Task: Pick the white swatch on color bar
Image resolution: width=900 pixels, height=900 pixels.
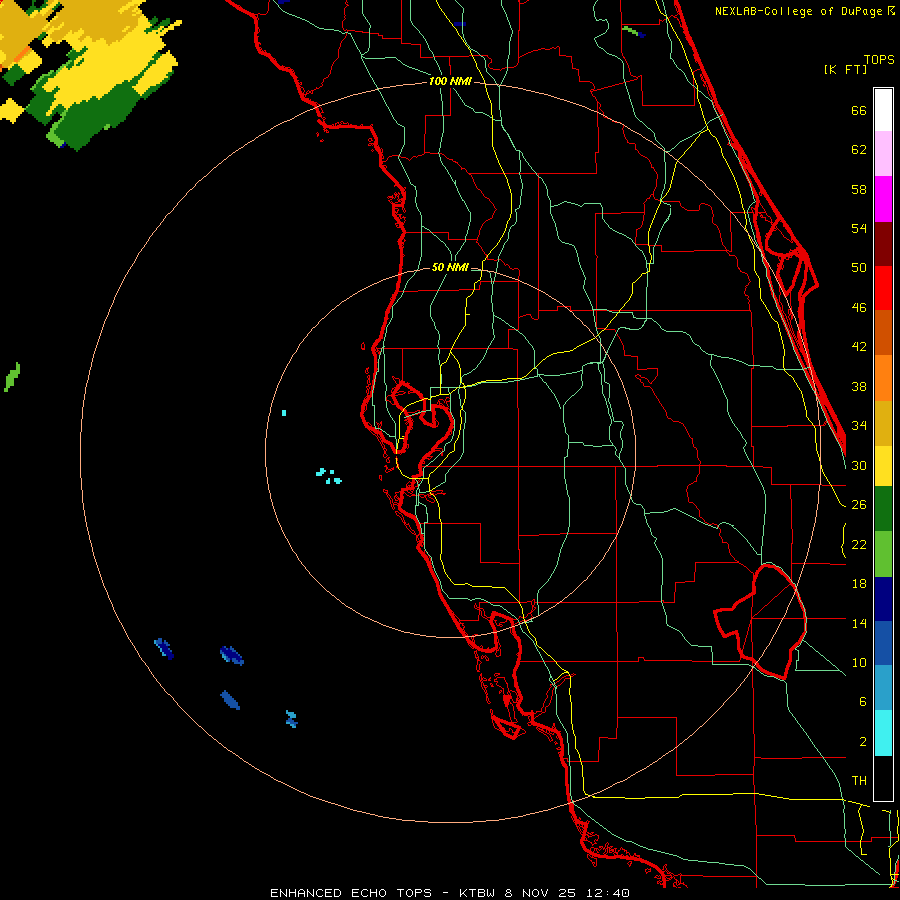Action: pos(883,110)
